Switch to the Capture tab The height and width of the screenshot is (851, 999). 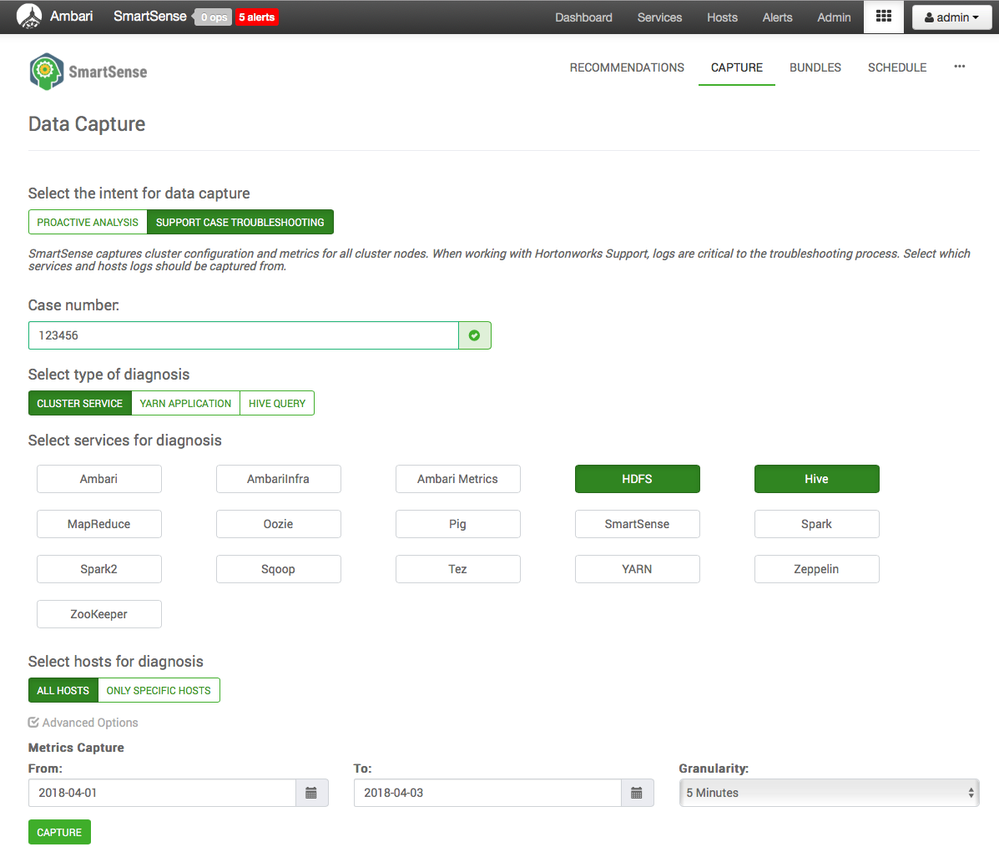click(737, 68)
